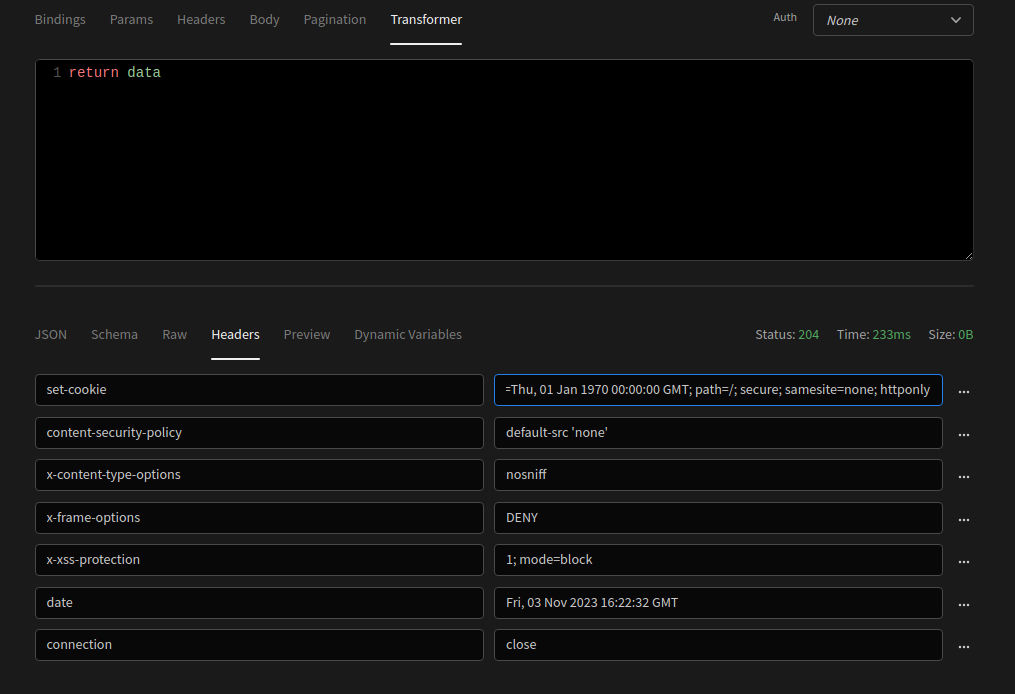Open the Schema response tab
The width and height of the screenshot is (1015, 694).
click(115, 335)
